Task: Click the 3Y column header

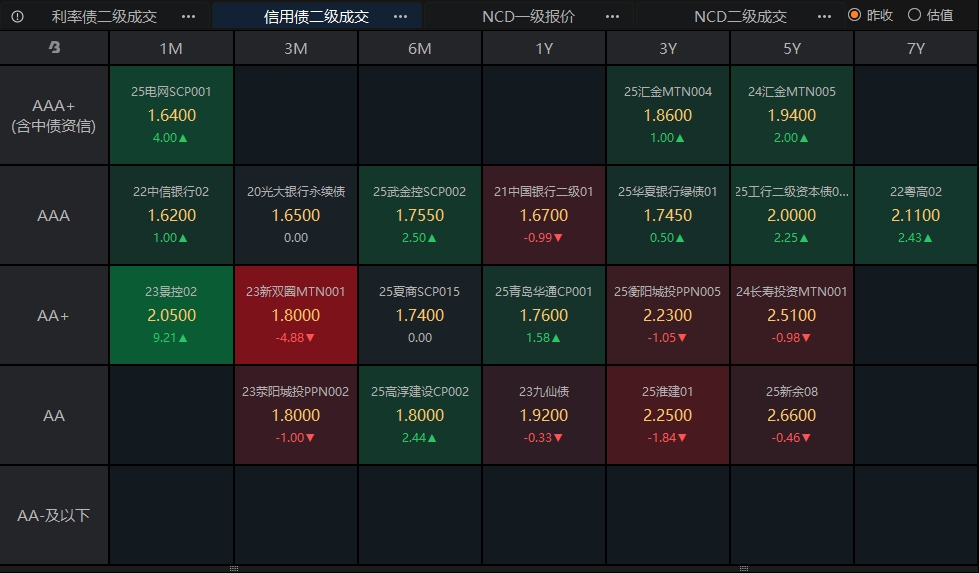Action: tap(668, 48)
